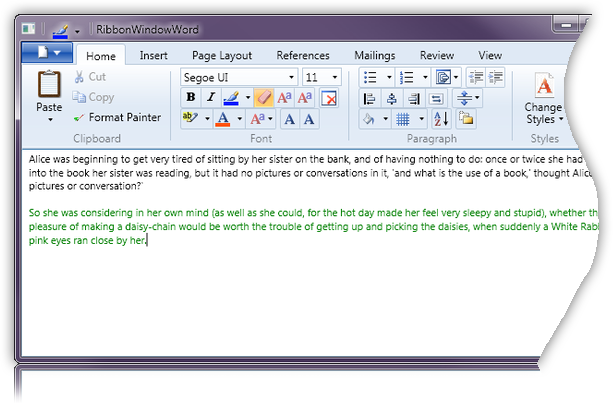This screenshot has height=403, width=613.
Task: Click the red X delete formatting icon
Action: click(329, 98)
